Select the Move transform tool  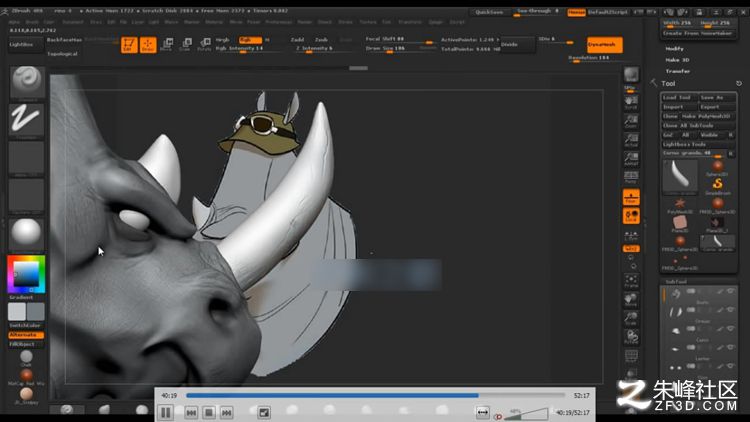point(166,45)
